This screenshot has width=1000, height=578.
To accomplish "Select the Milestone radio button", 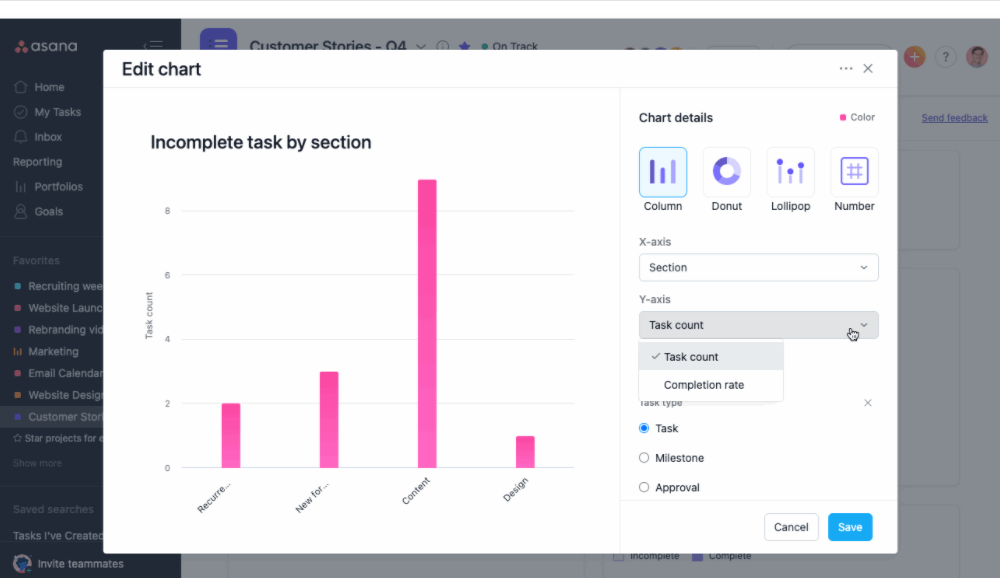I will [x=643, y=457].
